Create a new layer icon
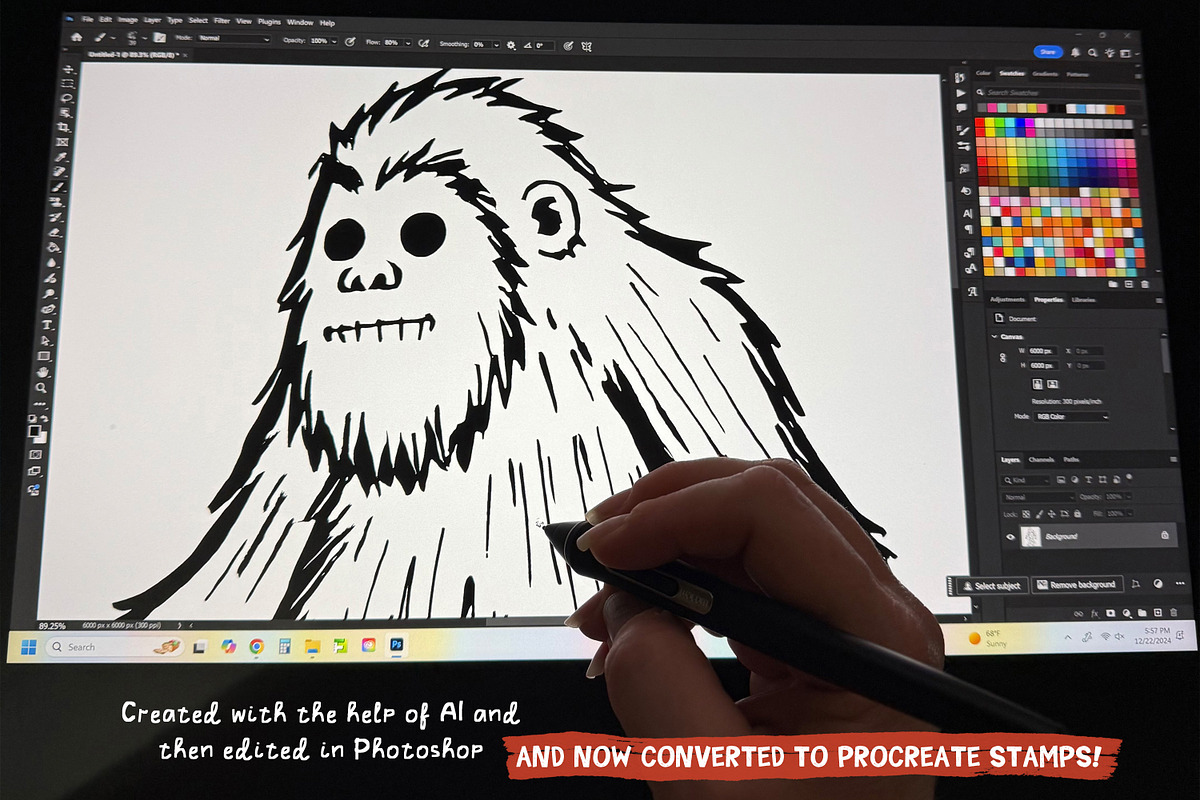This screenshot has width=1200, height=800. coord(1158,613)
